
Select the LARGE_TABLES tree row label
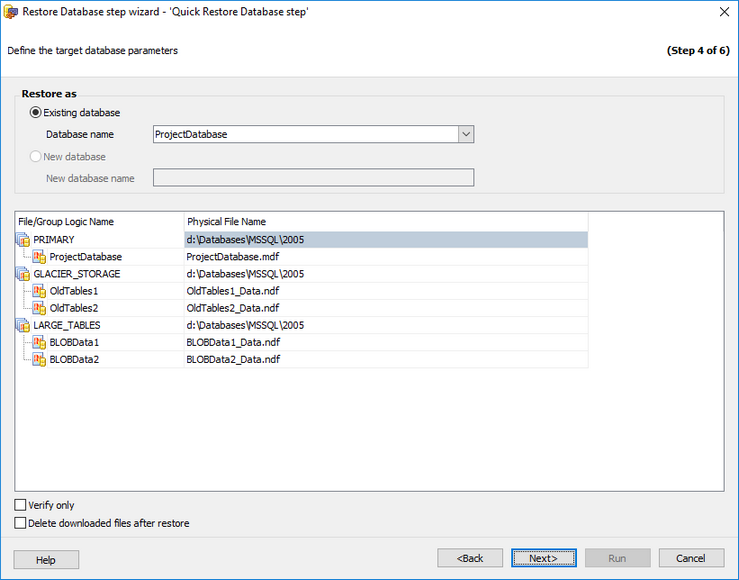coord(67,326)
